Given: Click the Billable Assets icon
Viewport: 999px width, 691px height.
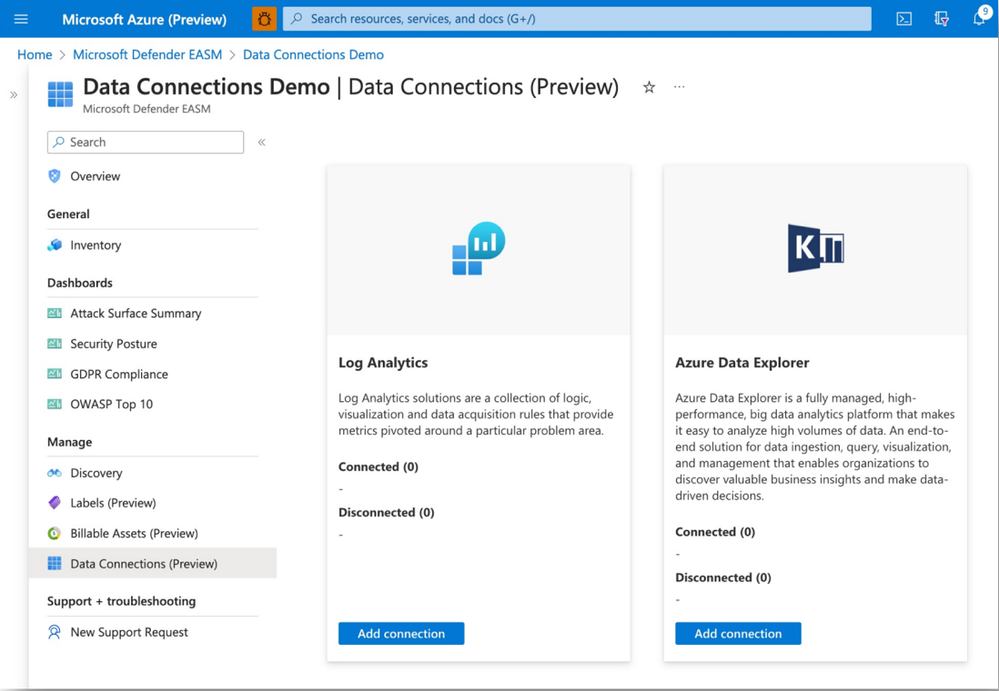Looking at the screenshot, I should pyautogui.click(x=55, y=533).
